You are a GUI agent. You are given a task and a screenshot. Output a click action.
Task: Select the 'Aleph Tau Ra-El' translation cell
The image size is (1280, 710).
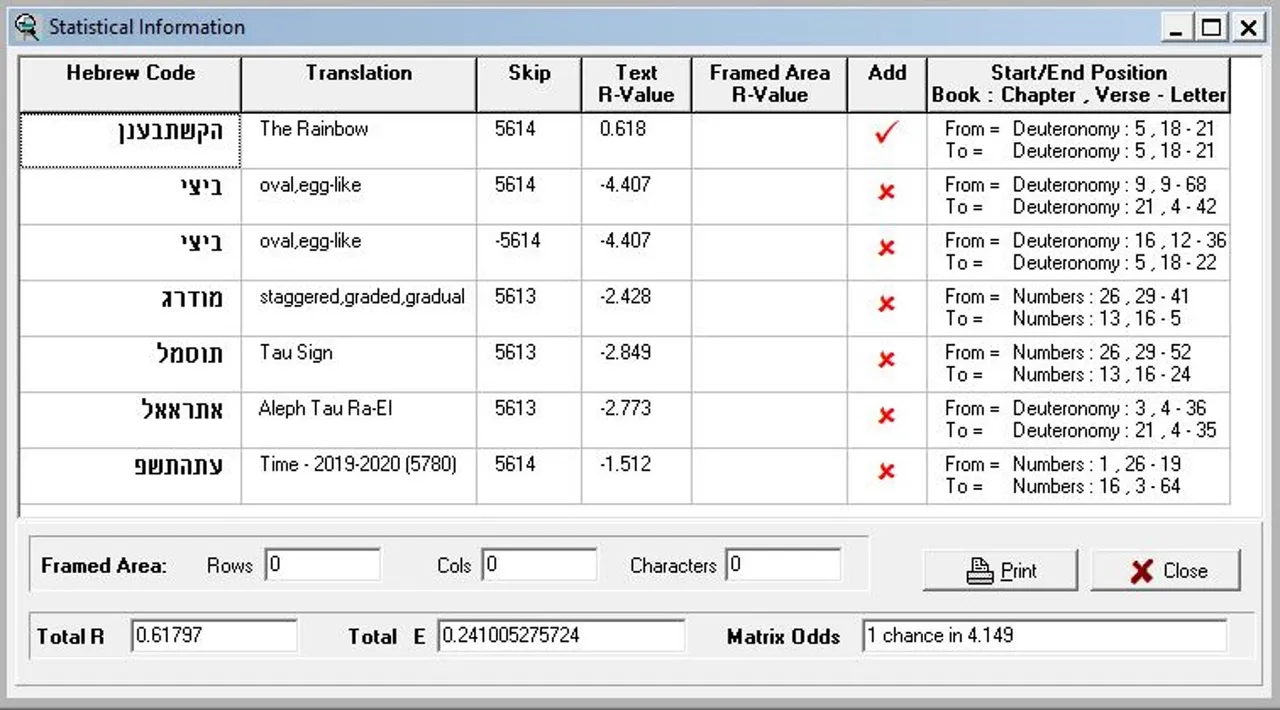click(x=359, y=420)
